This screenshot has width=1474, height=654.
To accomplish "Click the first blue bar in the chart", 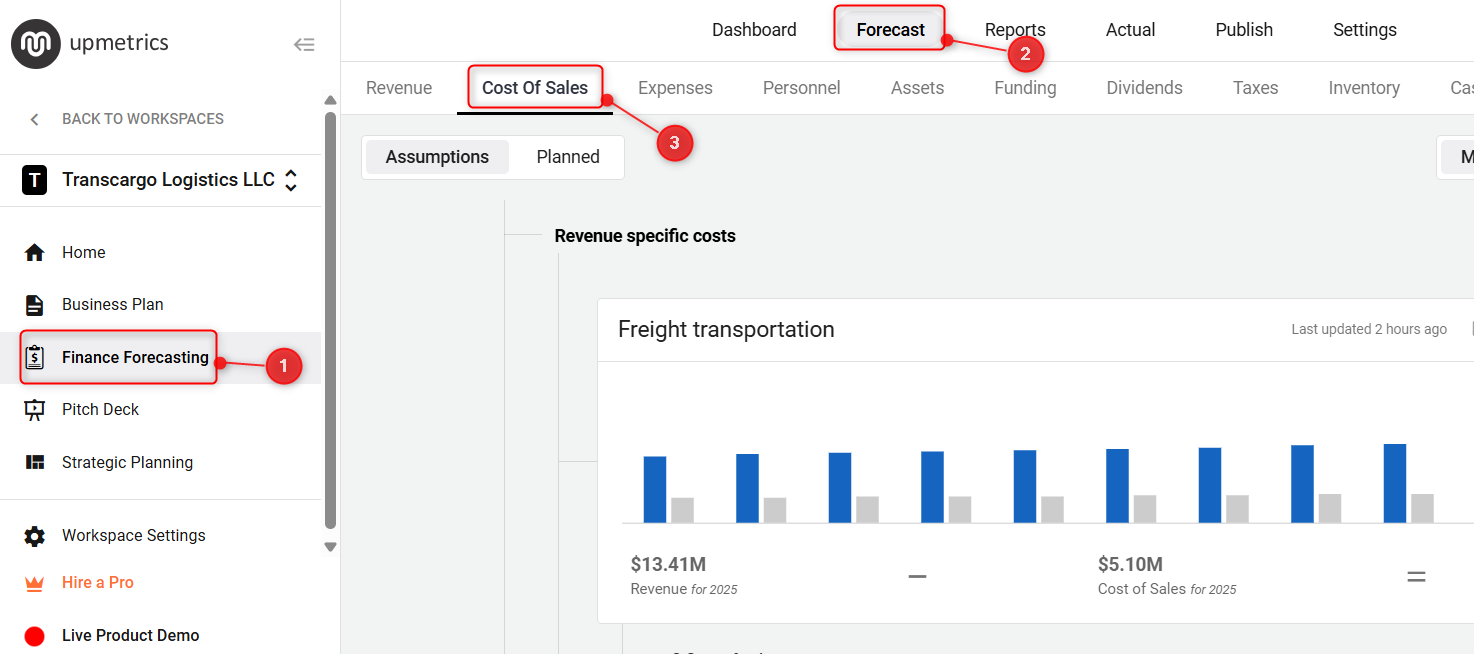I will 655,489.
